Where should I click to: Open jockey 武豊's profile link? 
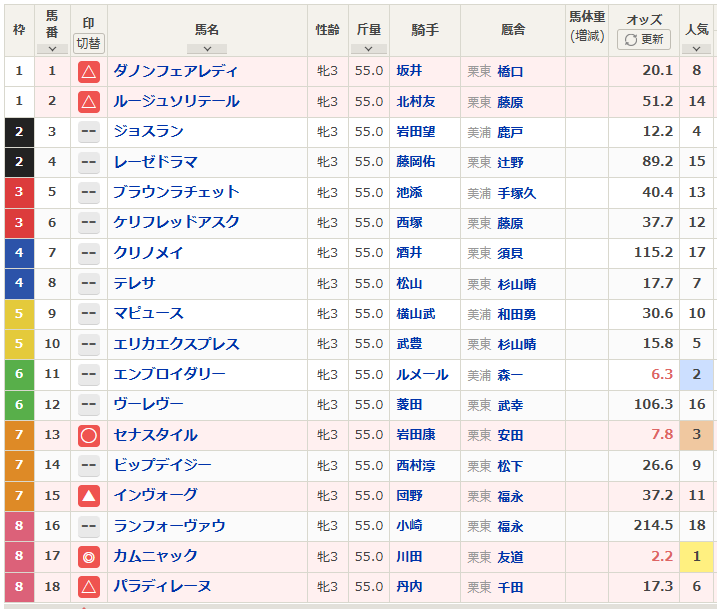(x=409, y=344)
